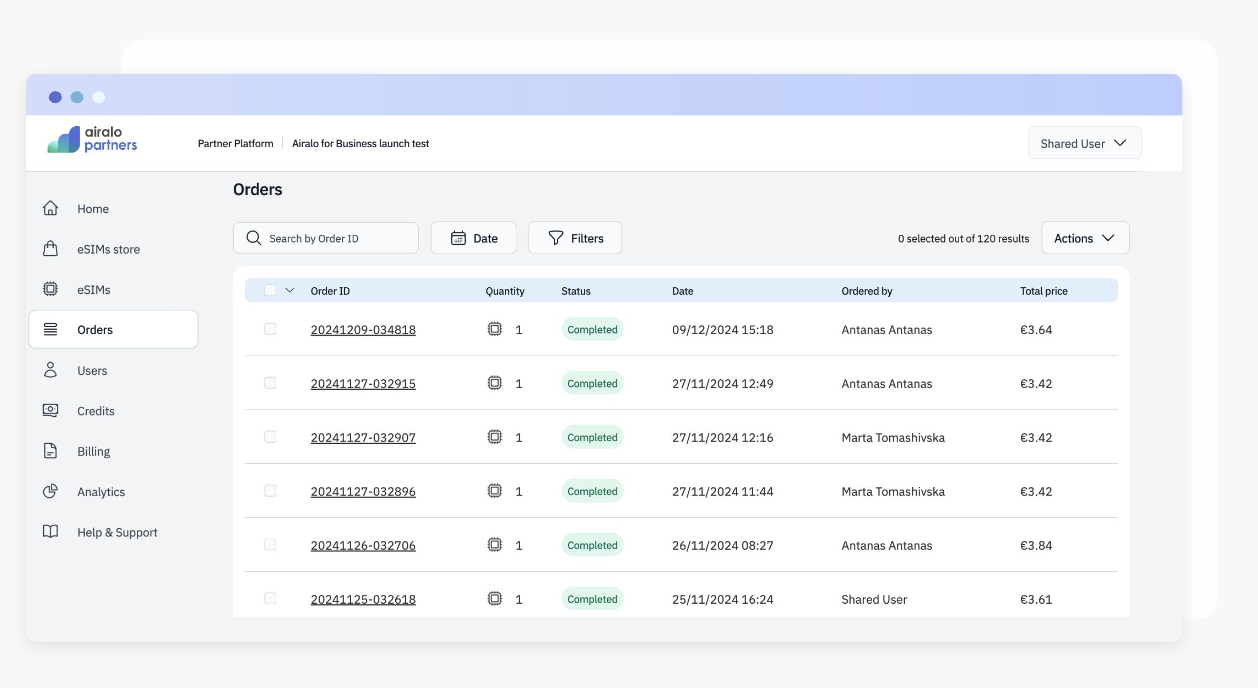Click chip icon in order 20241127-032915 row
Image resolution: width=1258 pixels, height=688 pixels.
[x=494, y=383]
